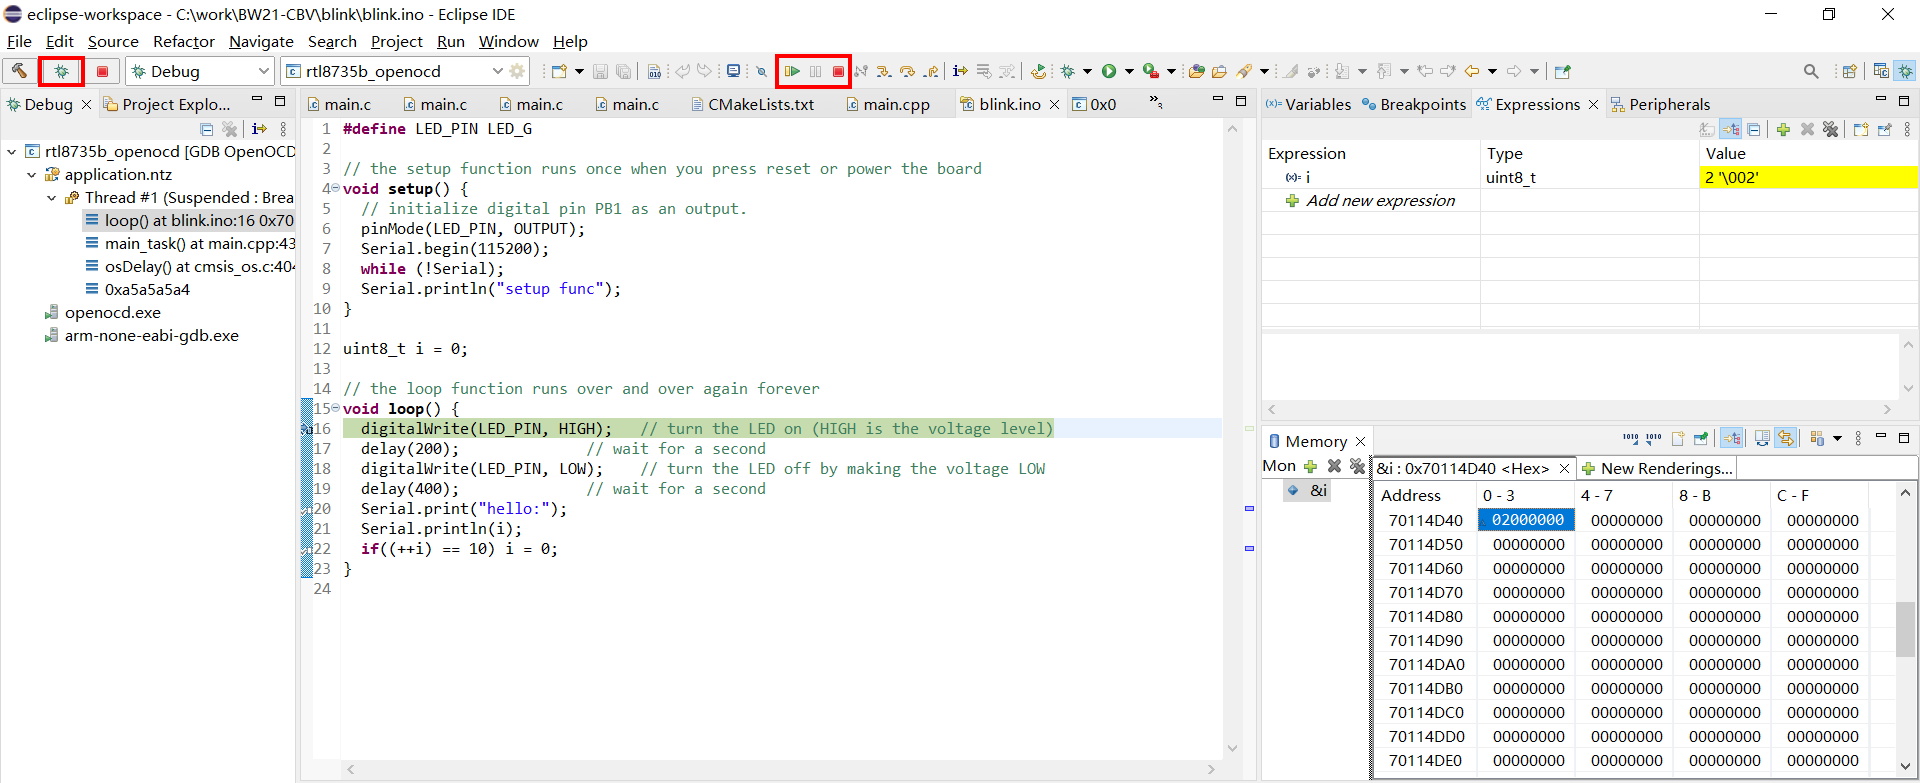Viewport: 1920px width, 783px height.
Task: Switch to the Debug perspective icon
Action: click(1905, 71)
